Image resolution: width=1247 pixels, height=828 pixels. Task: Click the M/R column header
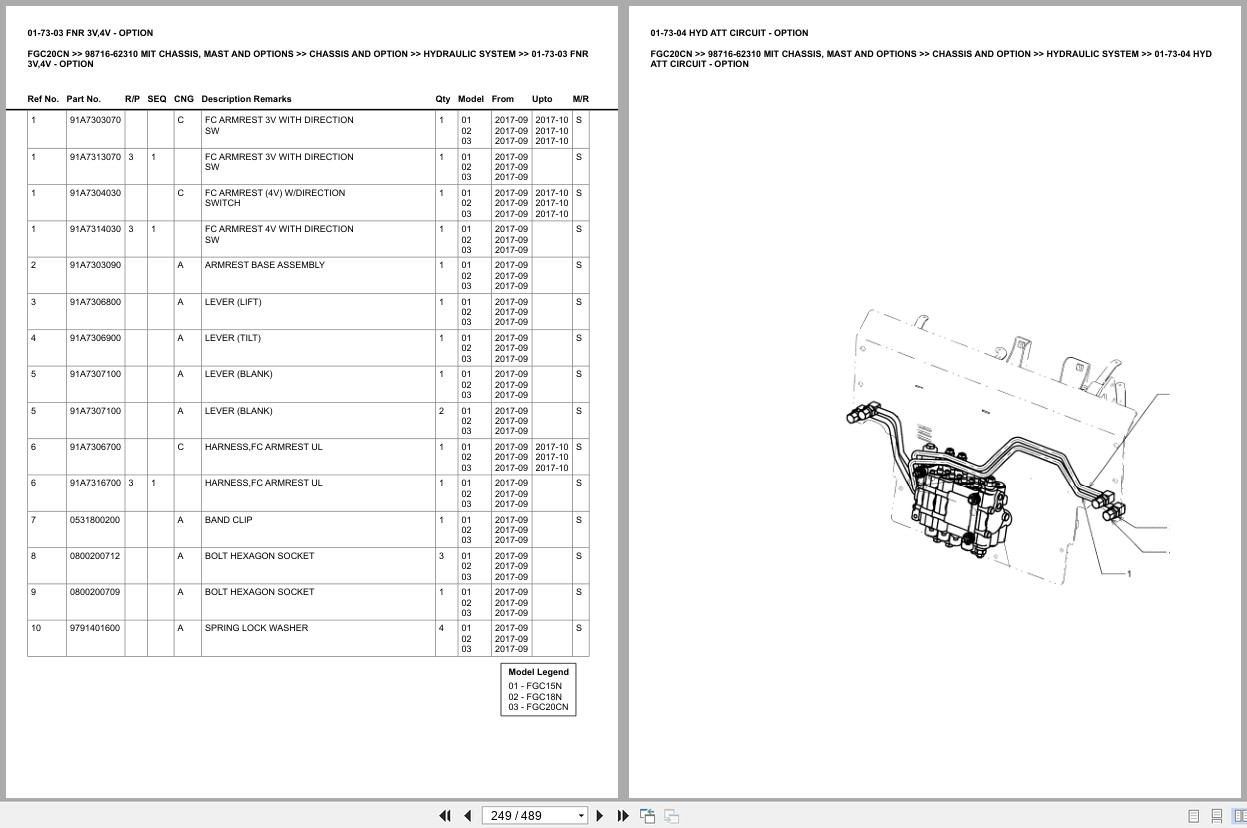[x=581, y=99]
